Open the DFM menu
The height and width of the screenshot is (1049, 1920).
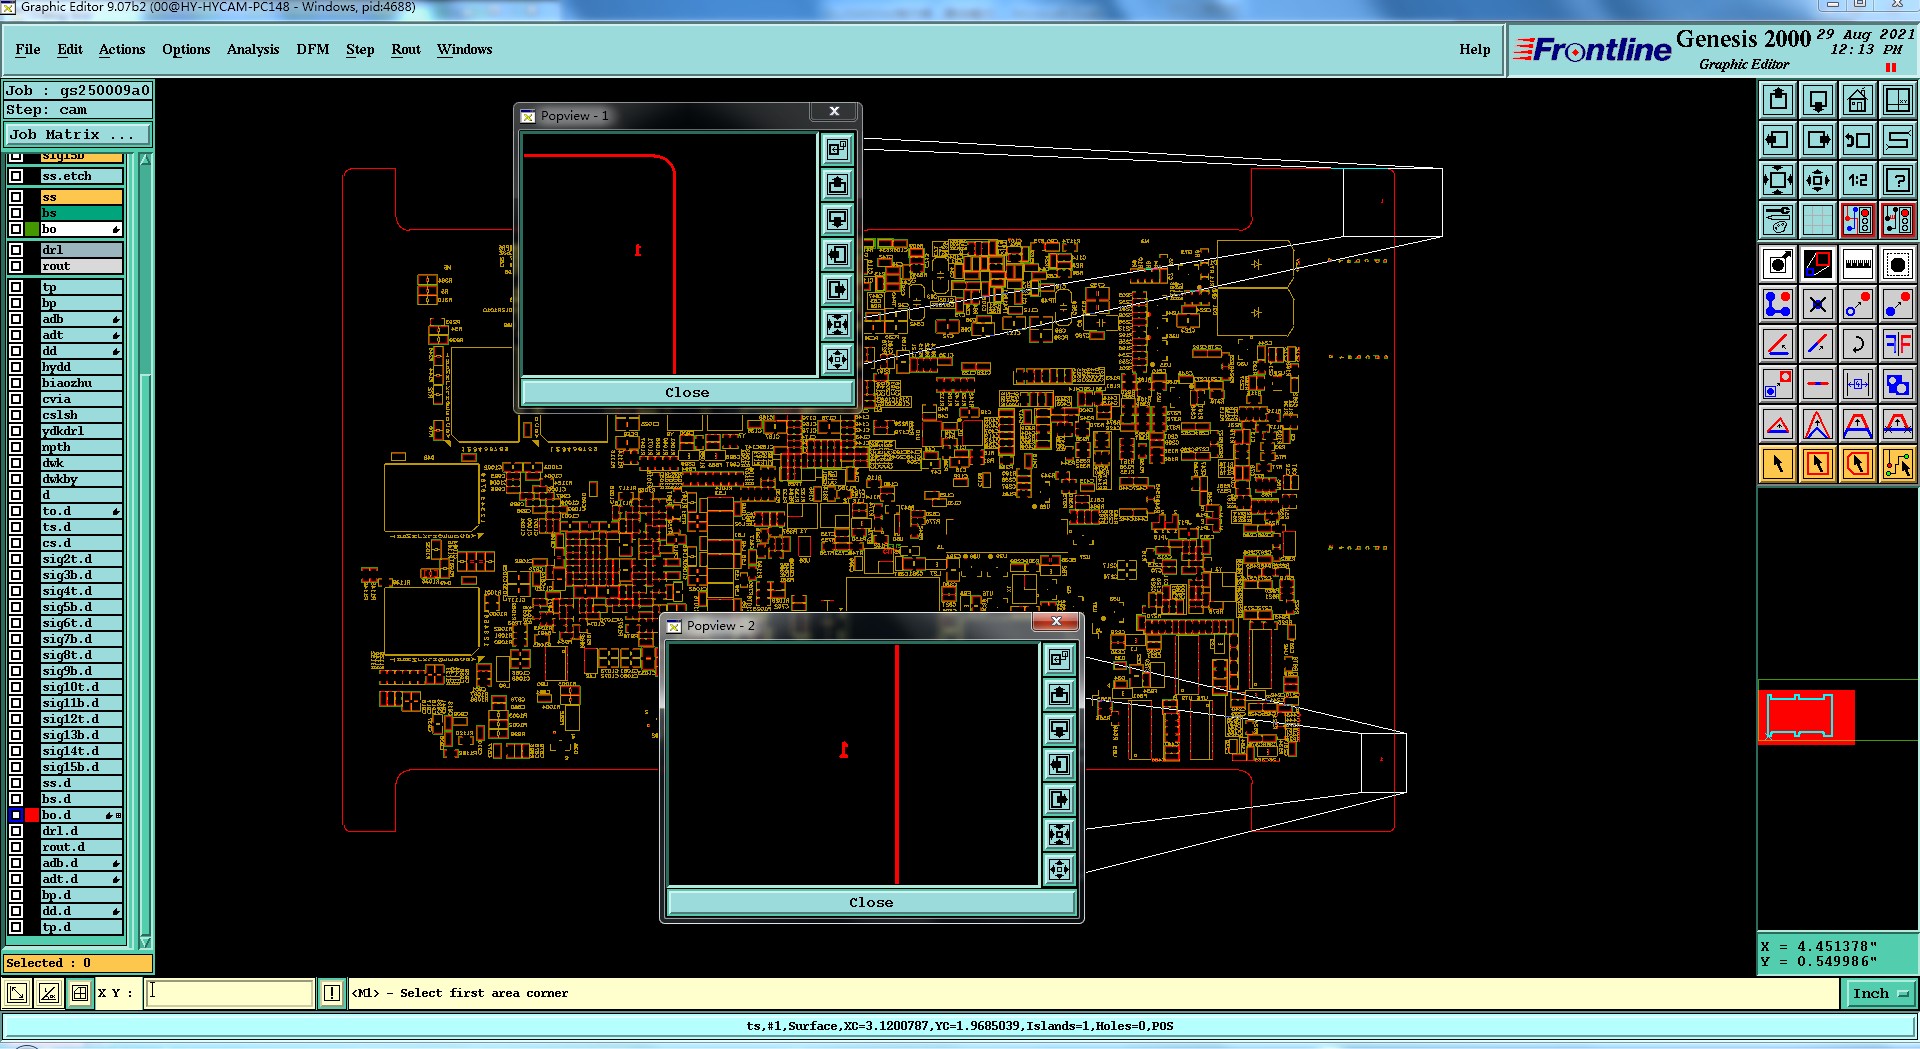[313, 49]
